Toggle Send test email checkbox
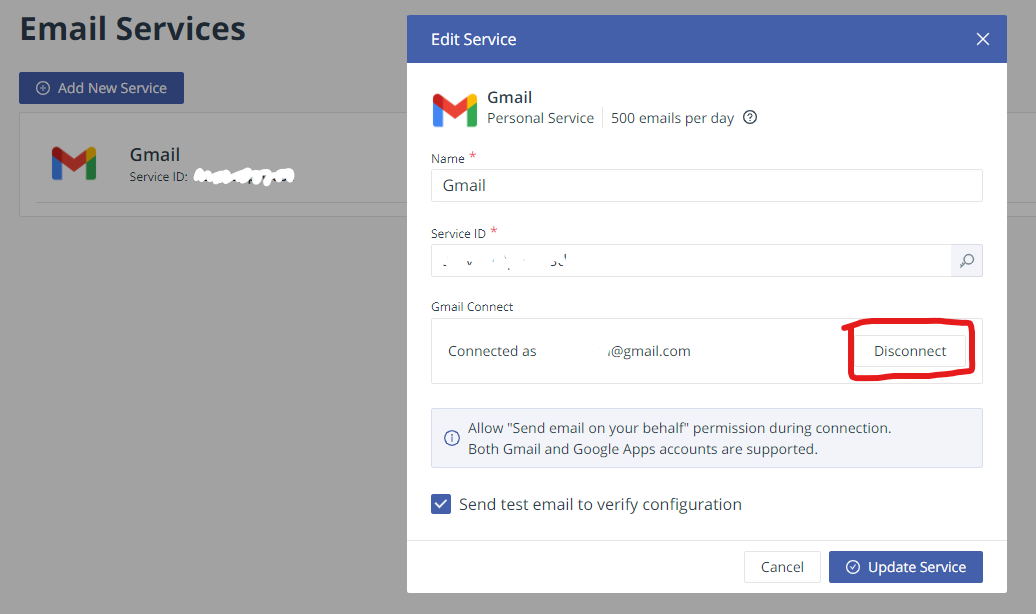Screen dimensions: 1036x614 pos(441,504)
